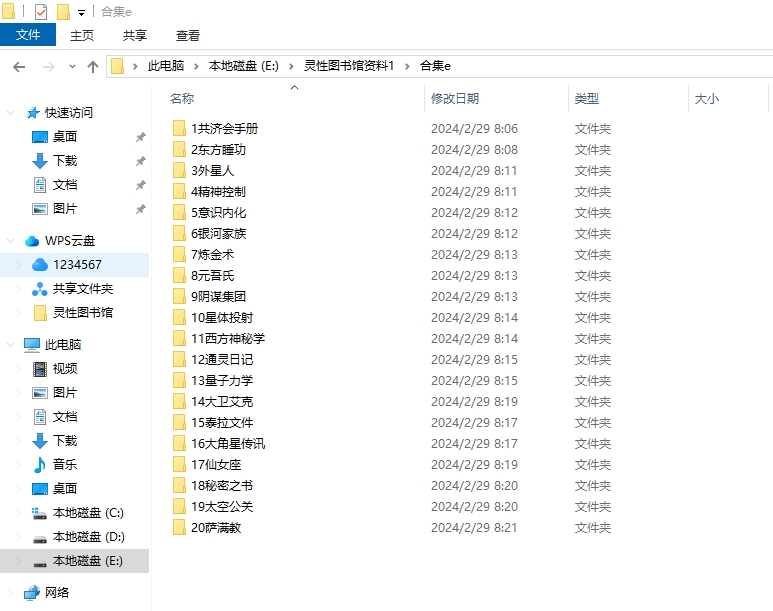
Task: Select folder 5意识内化
Action: click(218, 213)
